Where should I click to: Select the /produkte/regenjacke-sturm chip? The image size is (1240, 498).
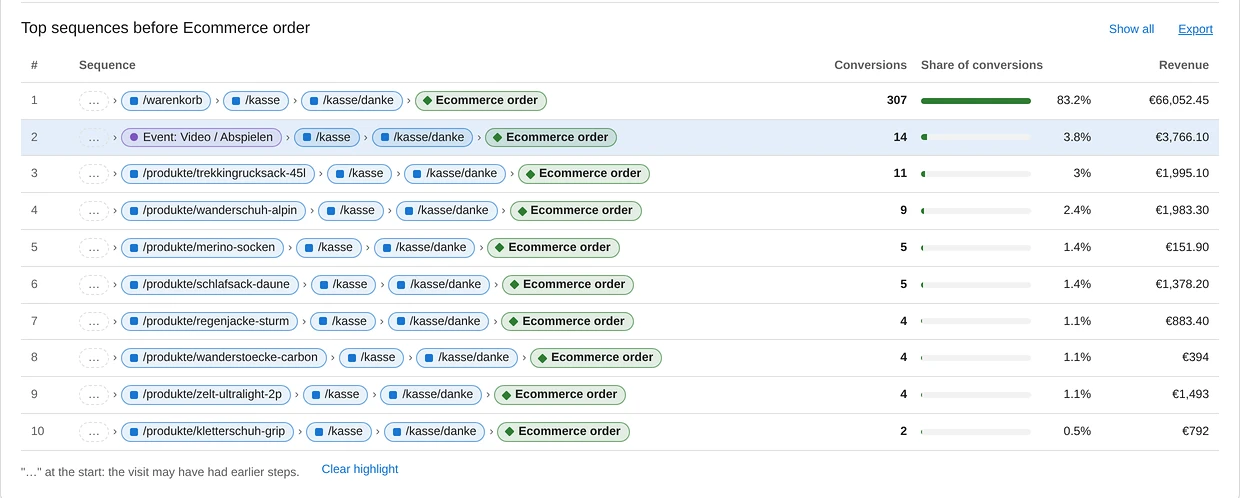pos(209,321)
